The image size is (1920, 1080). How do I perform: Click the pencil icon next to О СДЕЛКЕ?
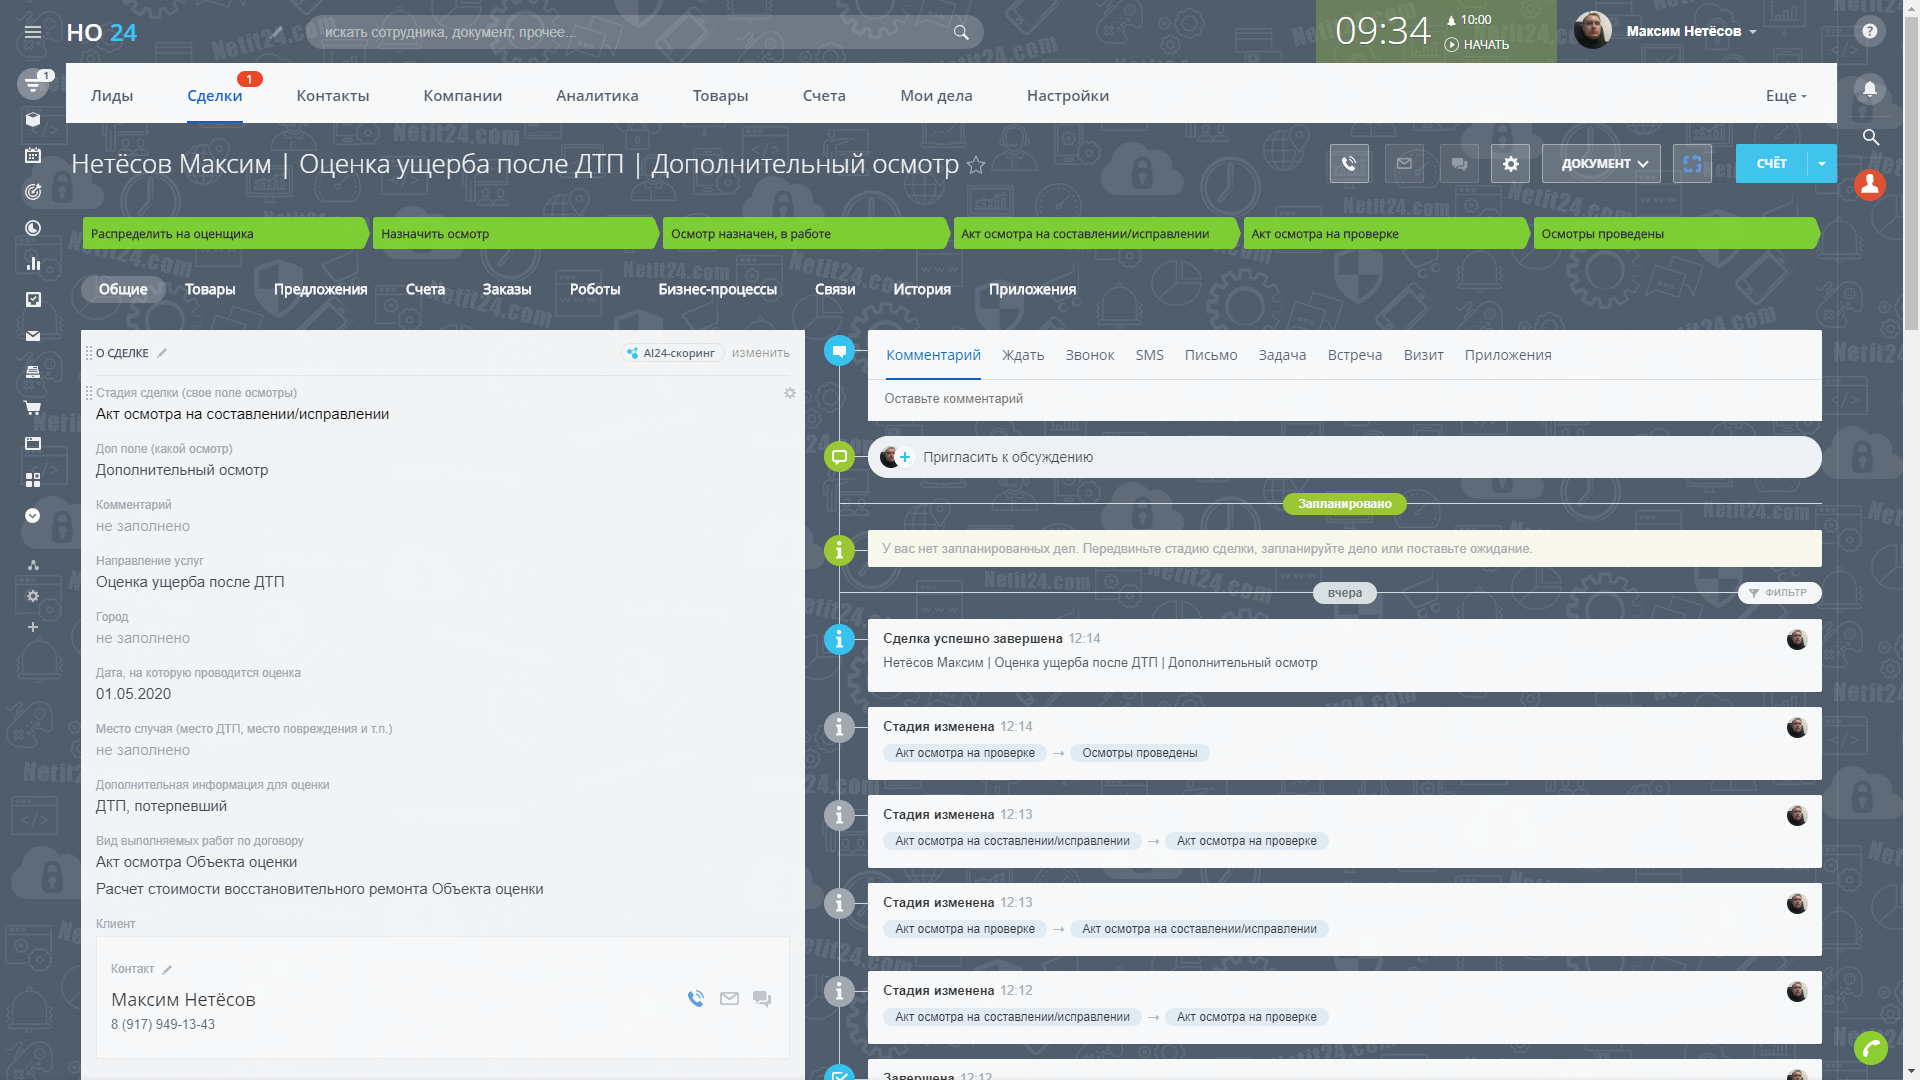tap(162, 353)
